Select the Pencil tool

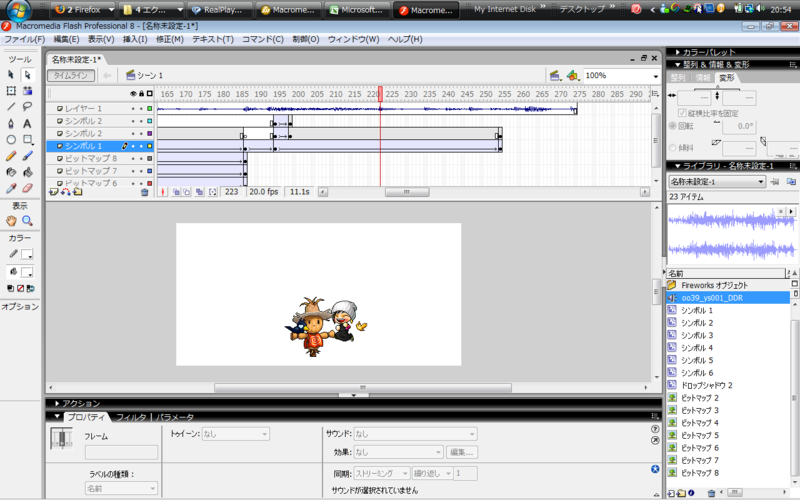[x=11, y=156]
